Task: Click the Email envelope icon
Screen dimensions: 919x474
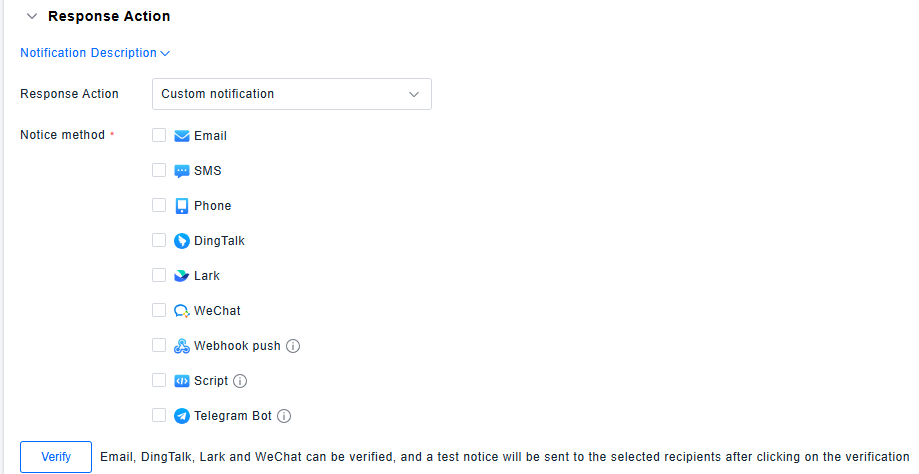Action: (x=182, y=136)
